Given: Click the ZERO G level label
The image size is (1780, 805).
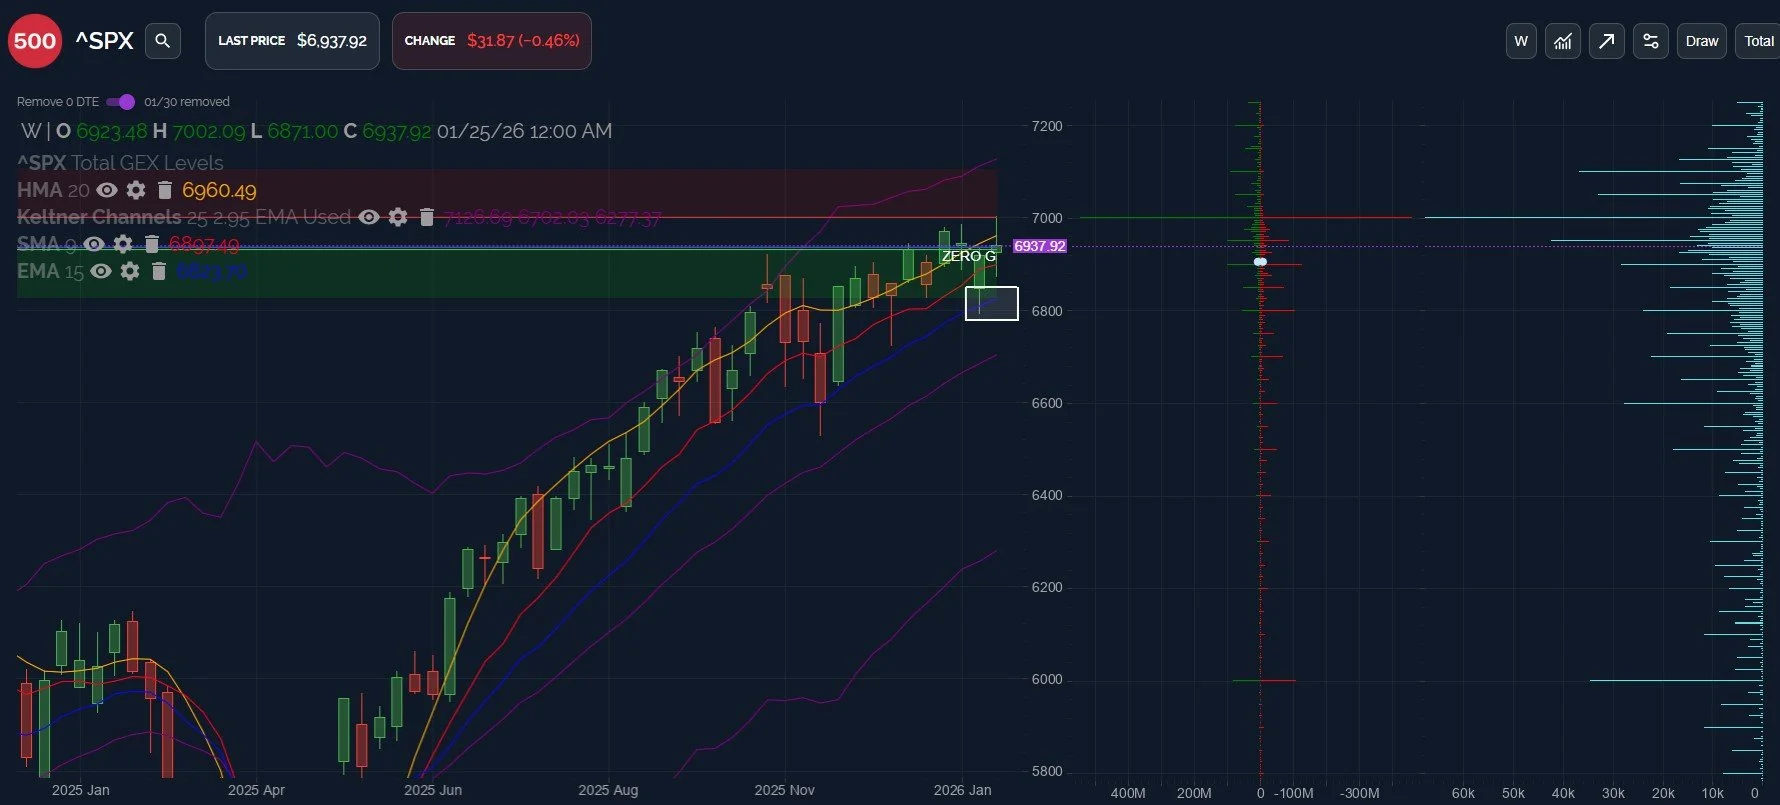Looking at the screenshot, I should point(968,256).
